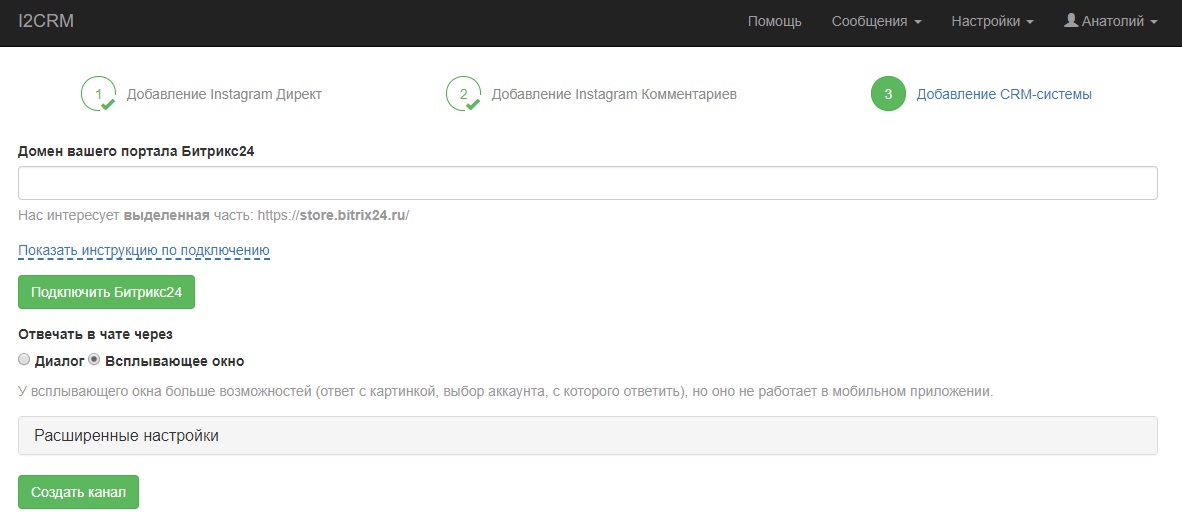Open the Помощь menu item
This screenshot has height=525, width=1182.
click(x=774, y=21)
